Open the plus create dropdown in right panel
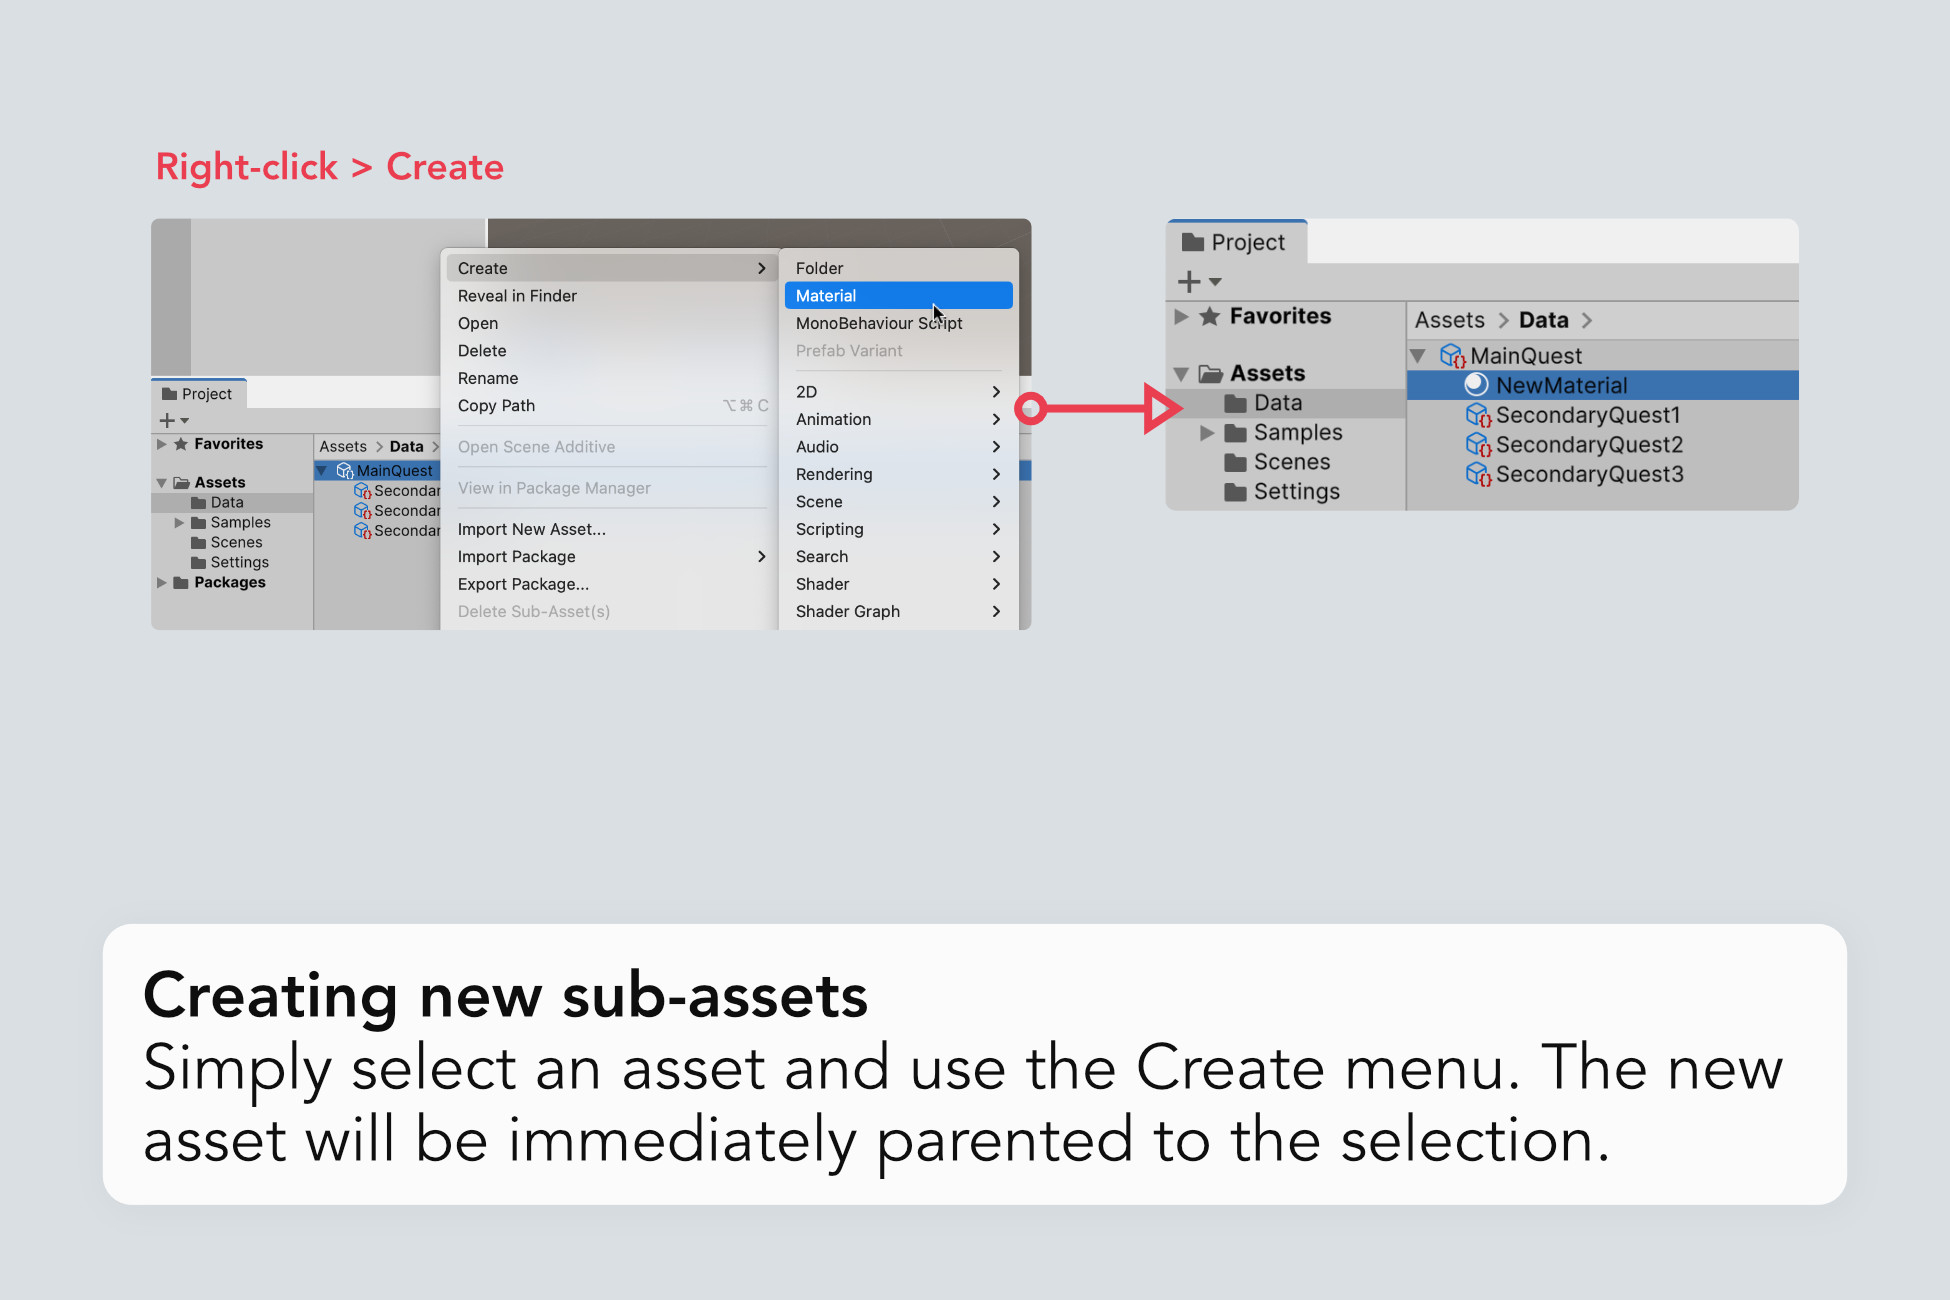Screen dimensions: 1950x1300 1199,282
